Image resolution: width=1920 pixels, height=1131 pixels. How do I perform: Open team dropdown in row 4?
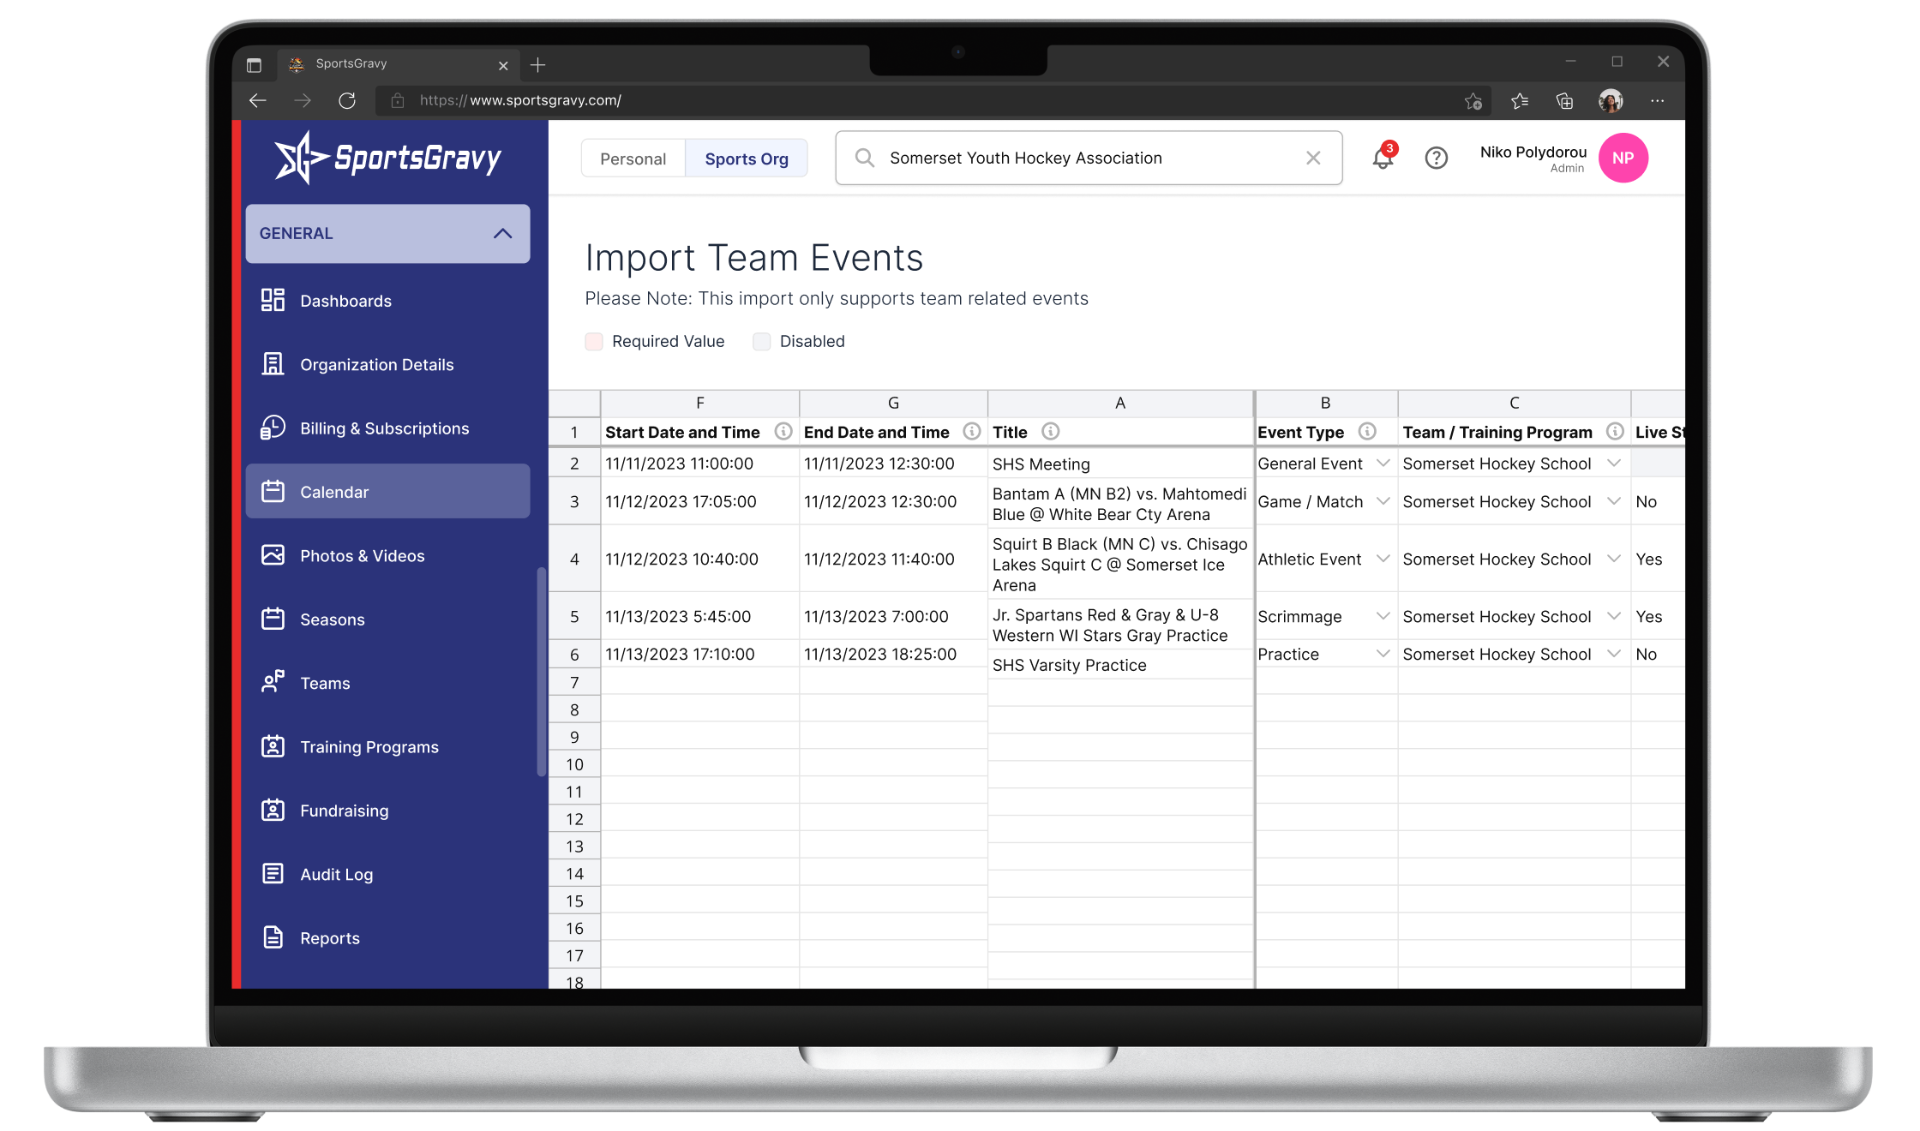tap(1614, 558)
